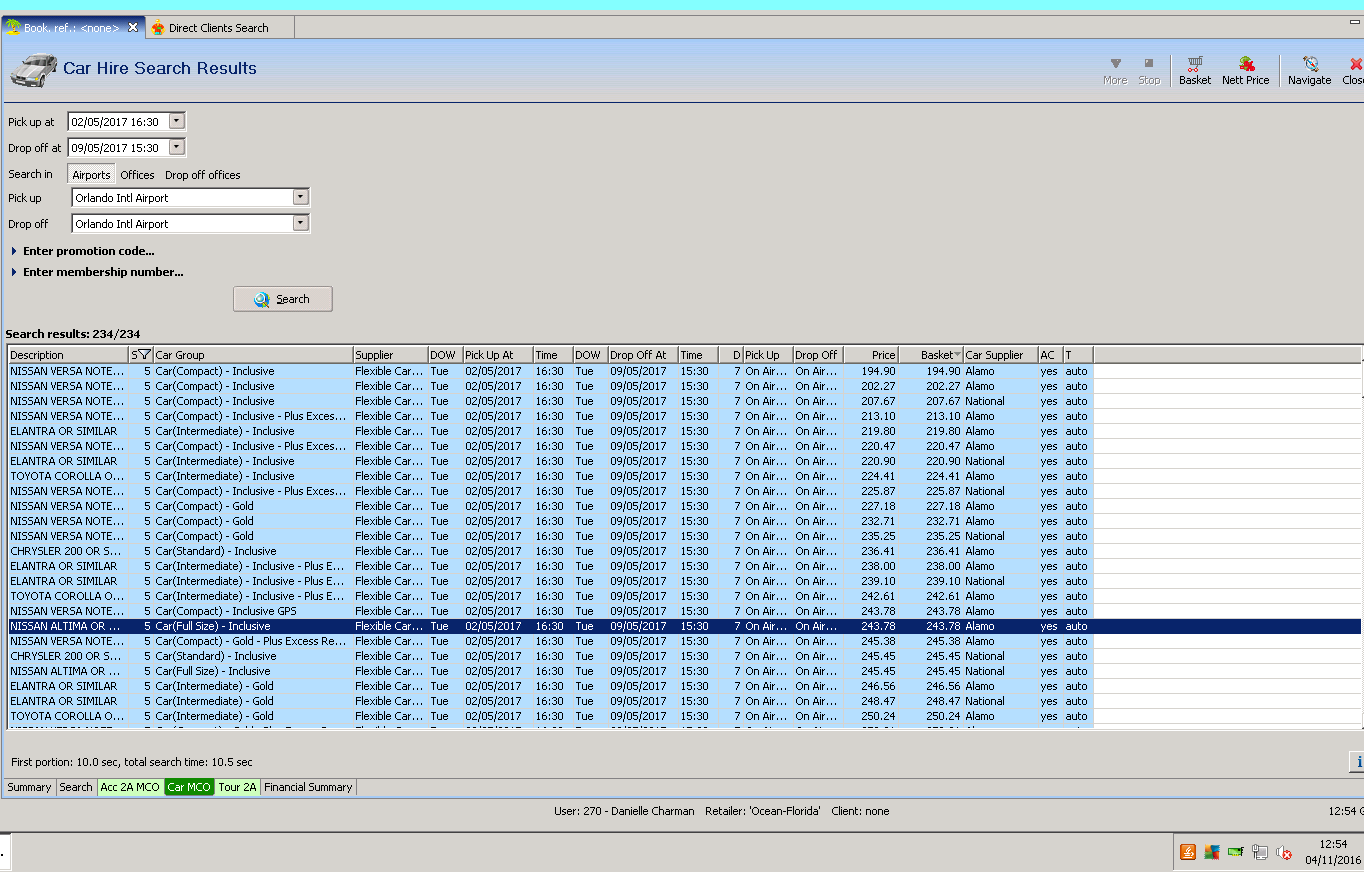Open the Financial Summary tab

coord(308,787)
